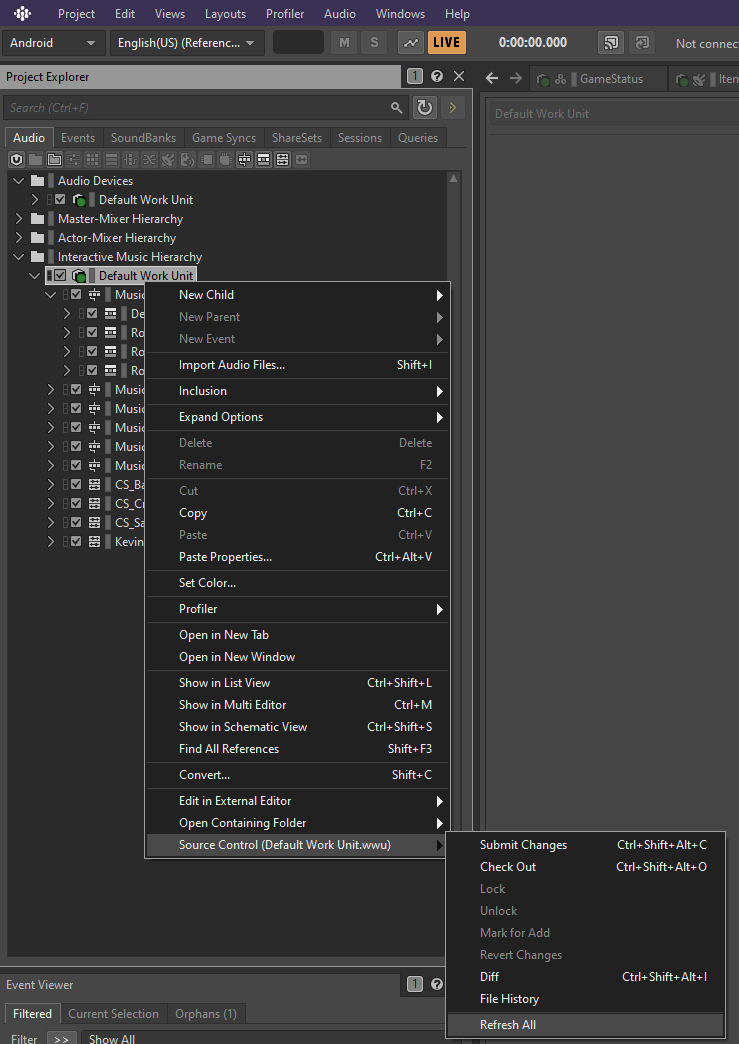Click the capture graph icon left of LIVE
Image resolution: width=739 pixels, height=1044 pixels.
(411, 43)
